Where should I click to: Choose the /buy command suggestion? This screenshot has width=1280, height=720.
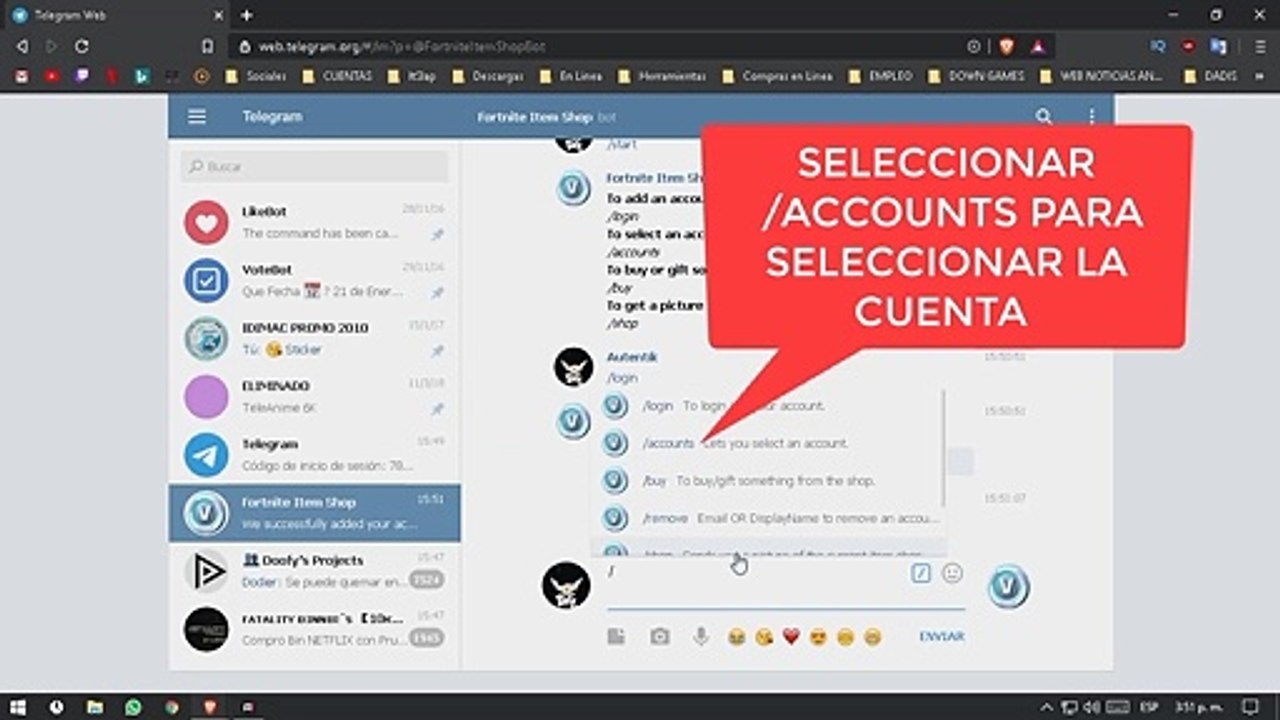768,481
